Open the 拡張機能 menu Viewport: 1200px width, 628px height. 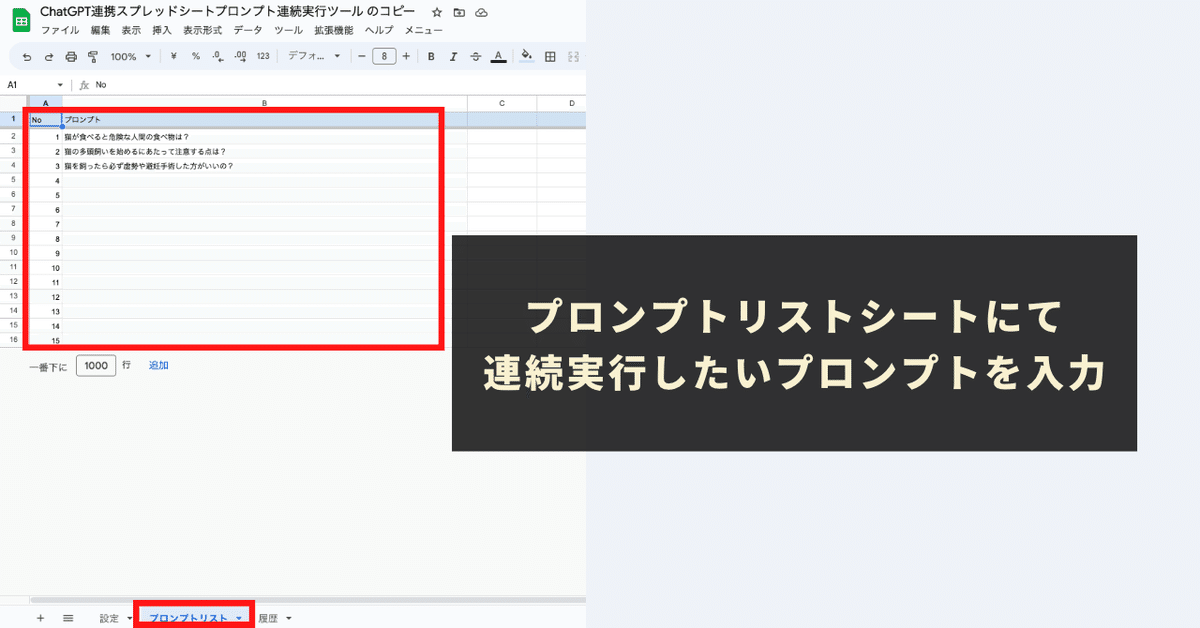333,31
